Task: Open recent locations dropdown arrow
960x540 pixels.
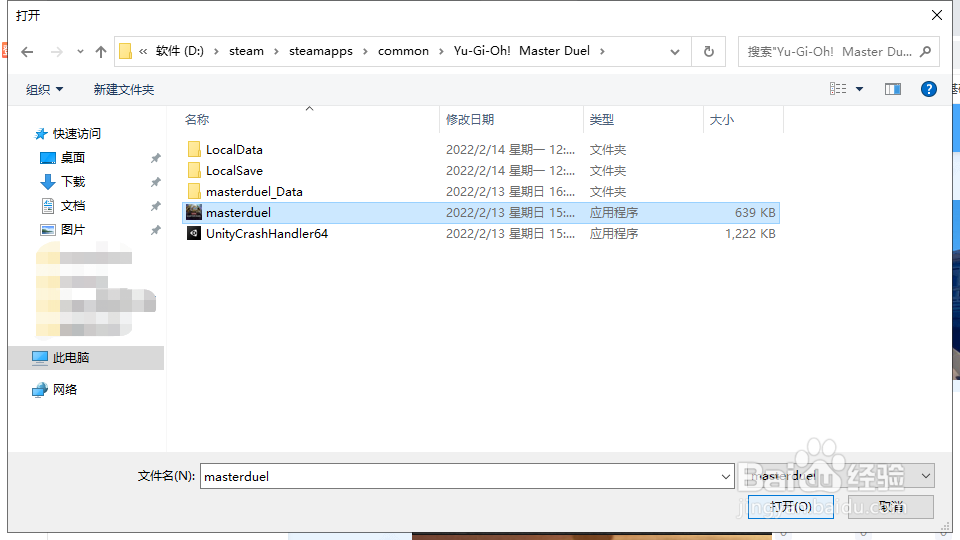Action: coord(80,52)
